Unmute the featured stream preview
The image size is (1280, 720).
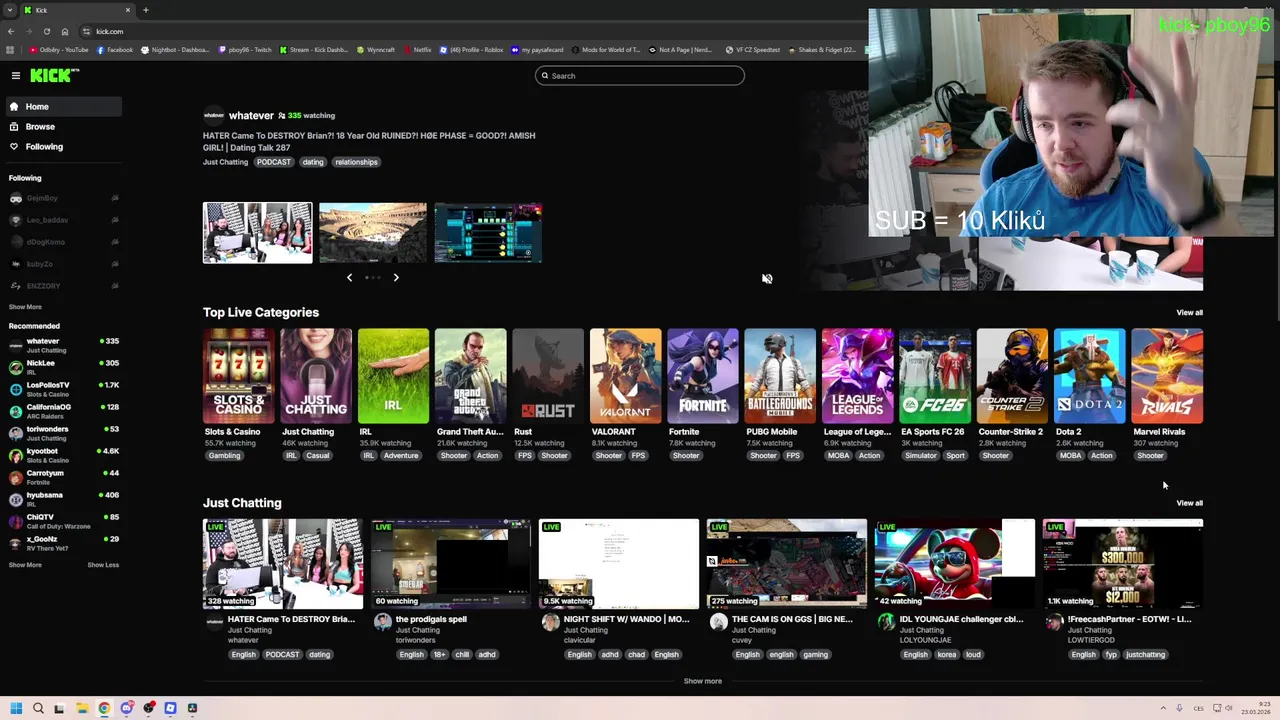[x=767, y=279]
